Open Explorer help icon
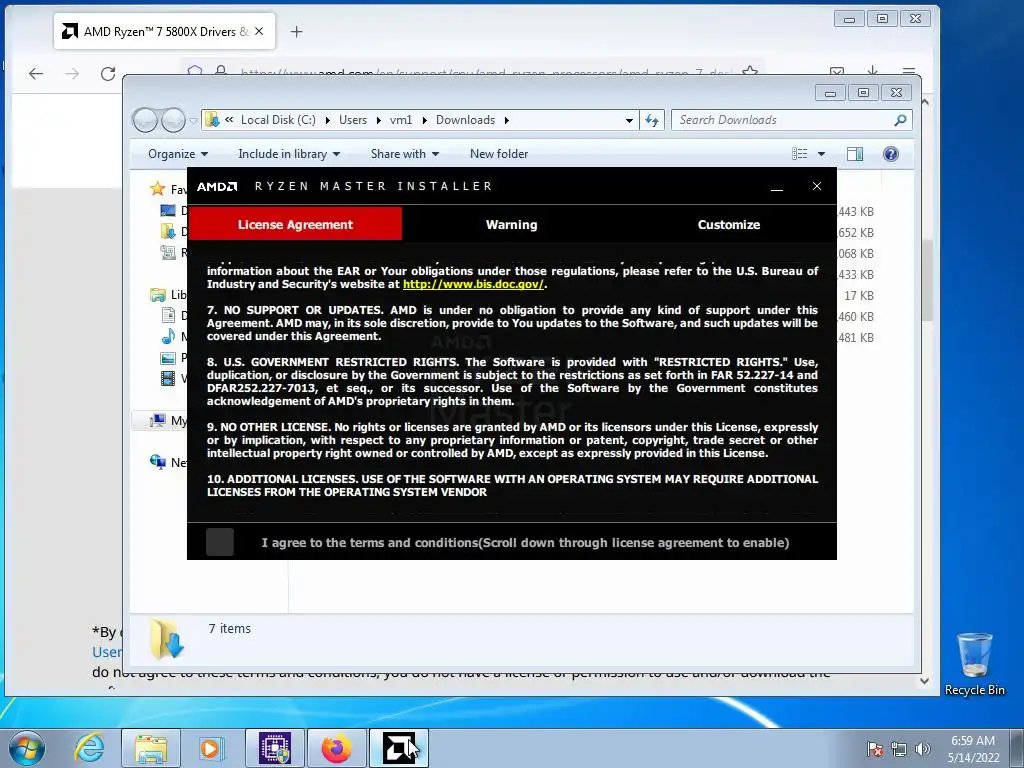The height and width of the screenshot is (768, 1024). point(890,154)
